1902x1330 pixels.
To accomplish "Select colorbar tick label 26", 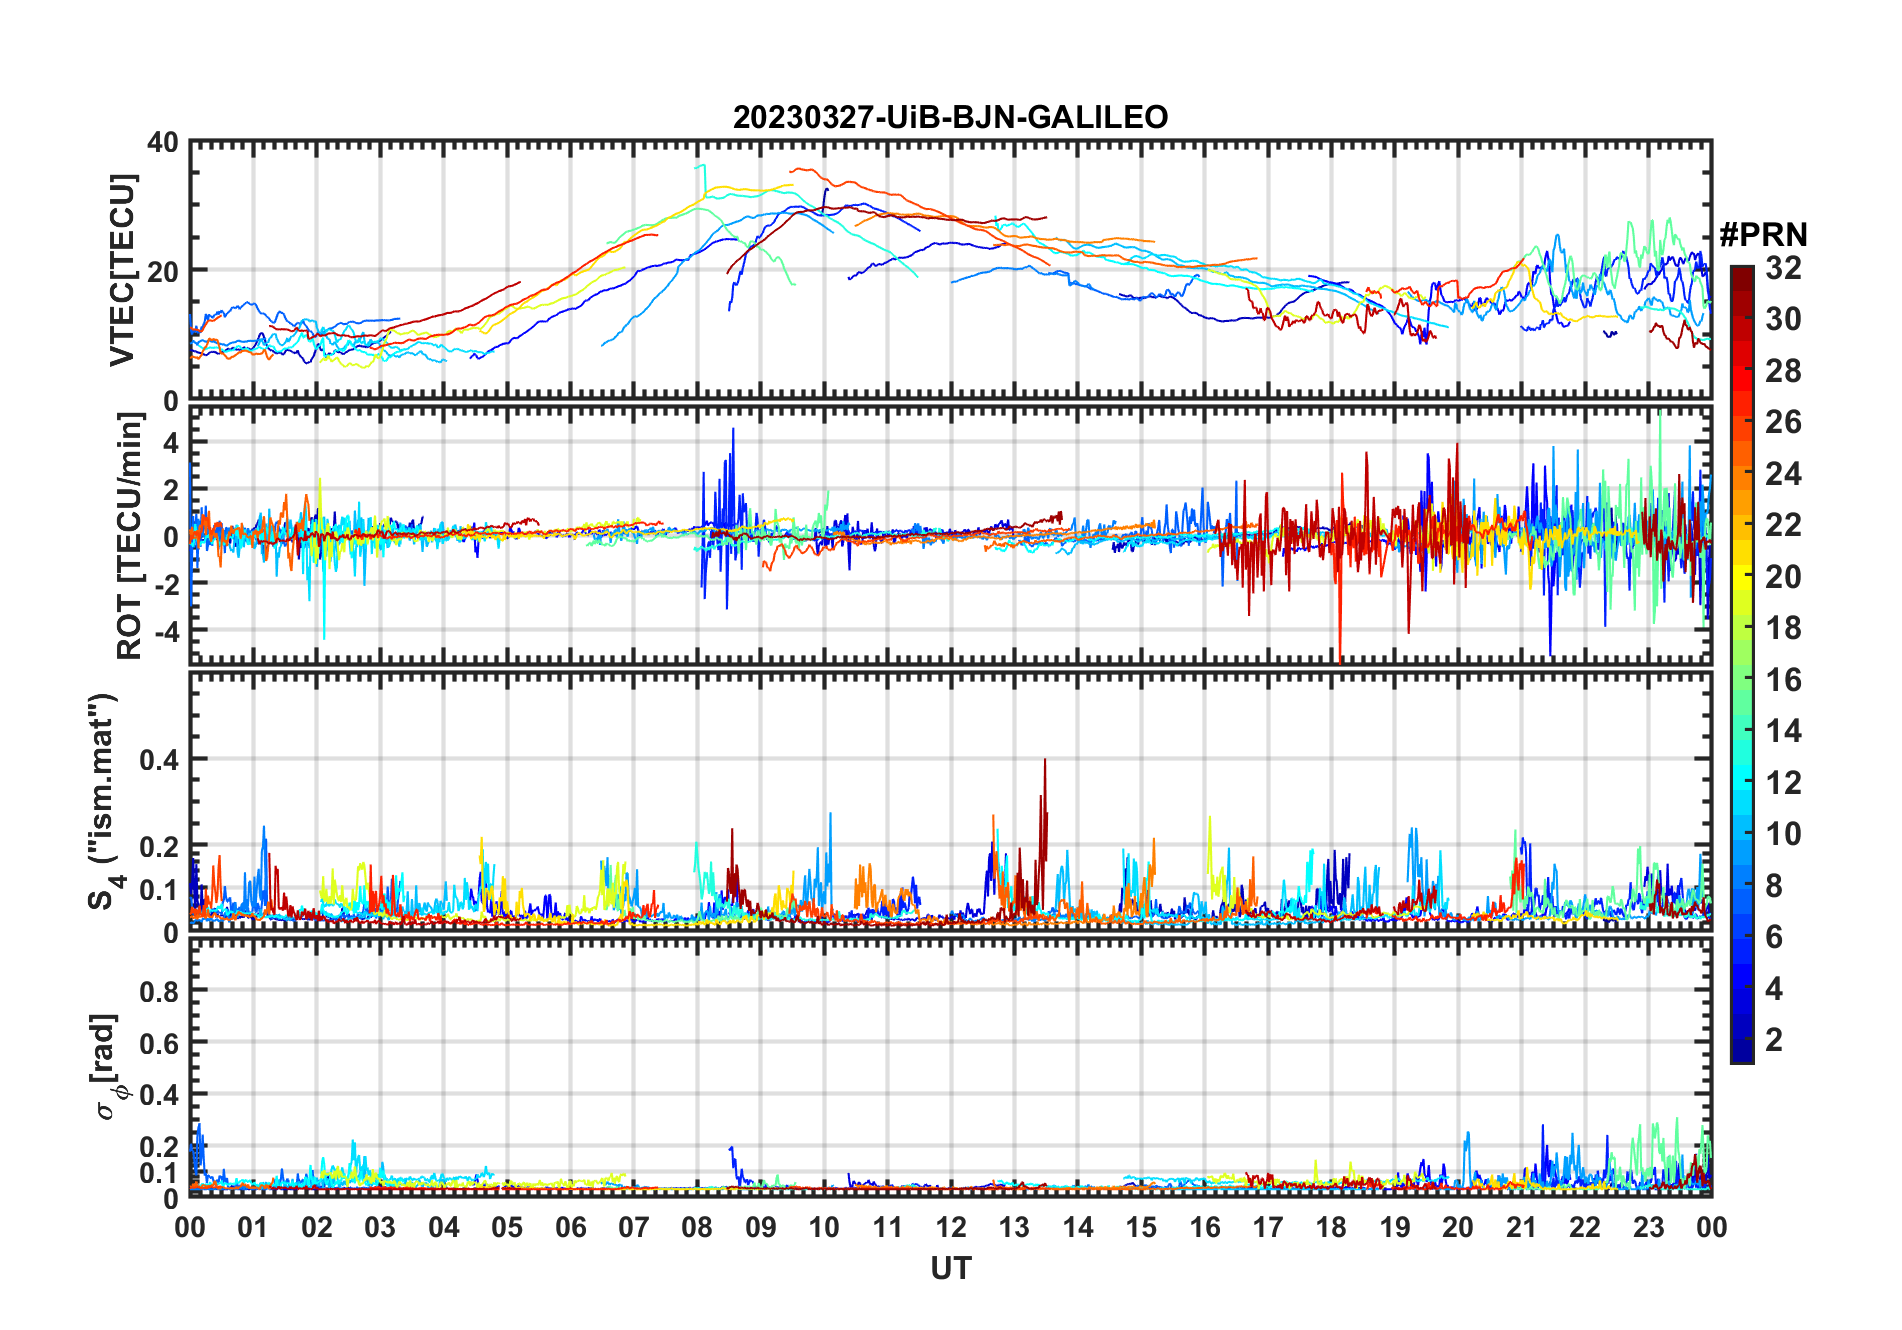I will 1783,422.
